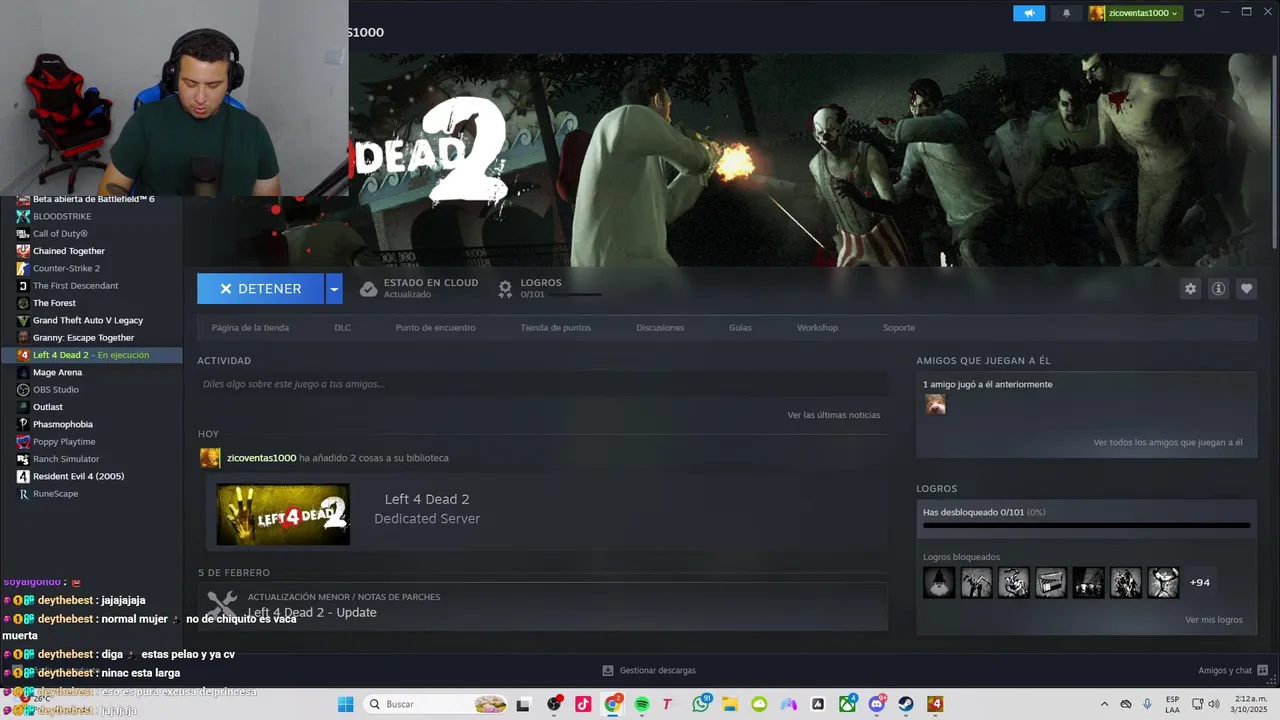Click friend avatar who played previously
The image size is (1280, 720).
pos(935,404)
